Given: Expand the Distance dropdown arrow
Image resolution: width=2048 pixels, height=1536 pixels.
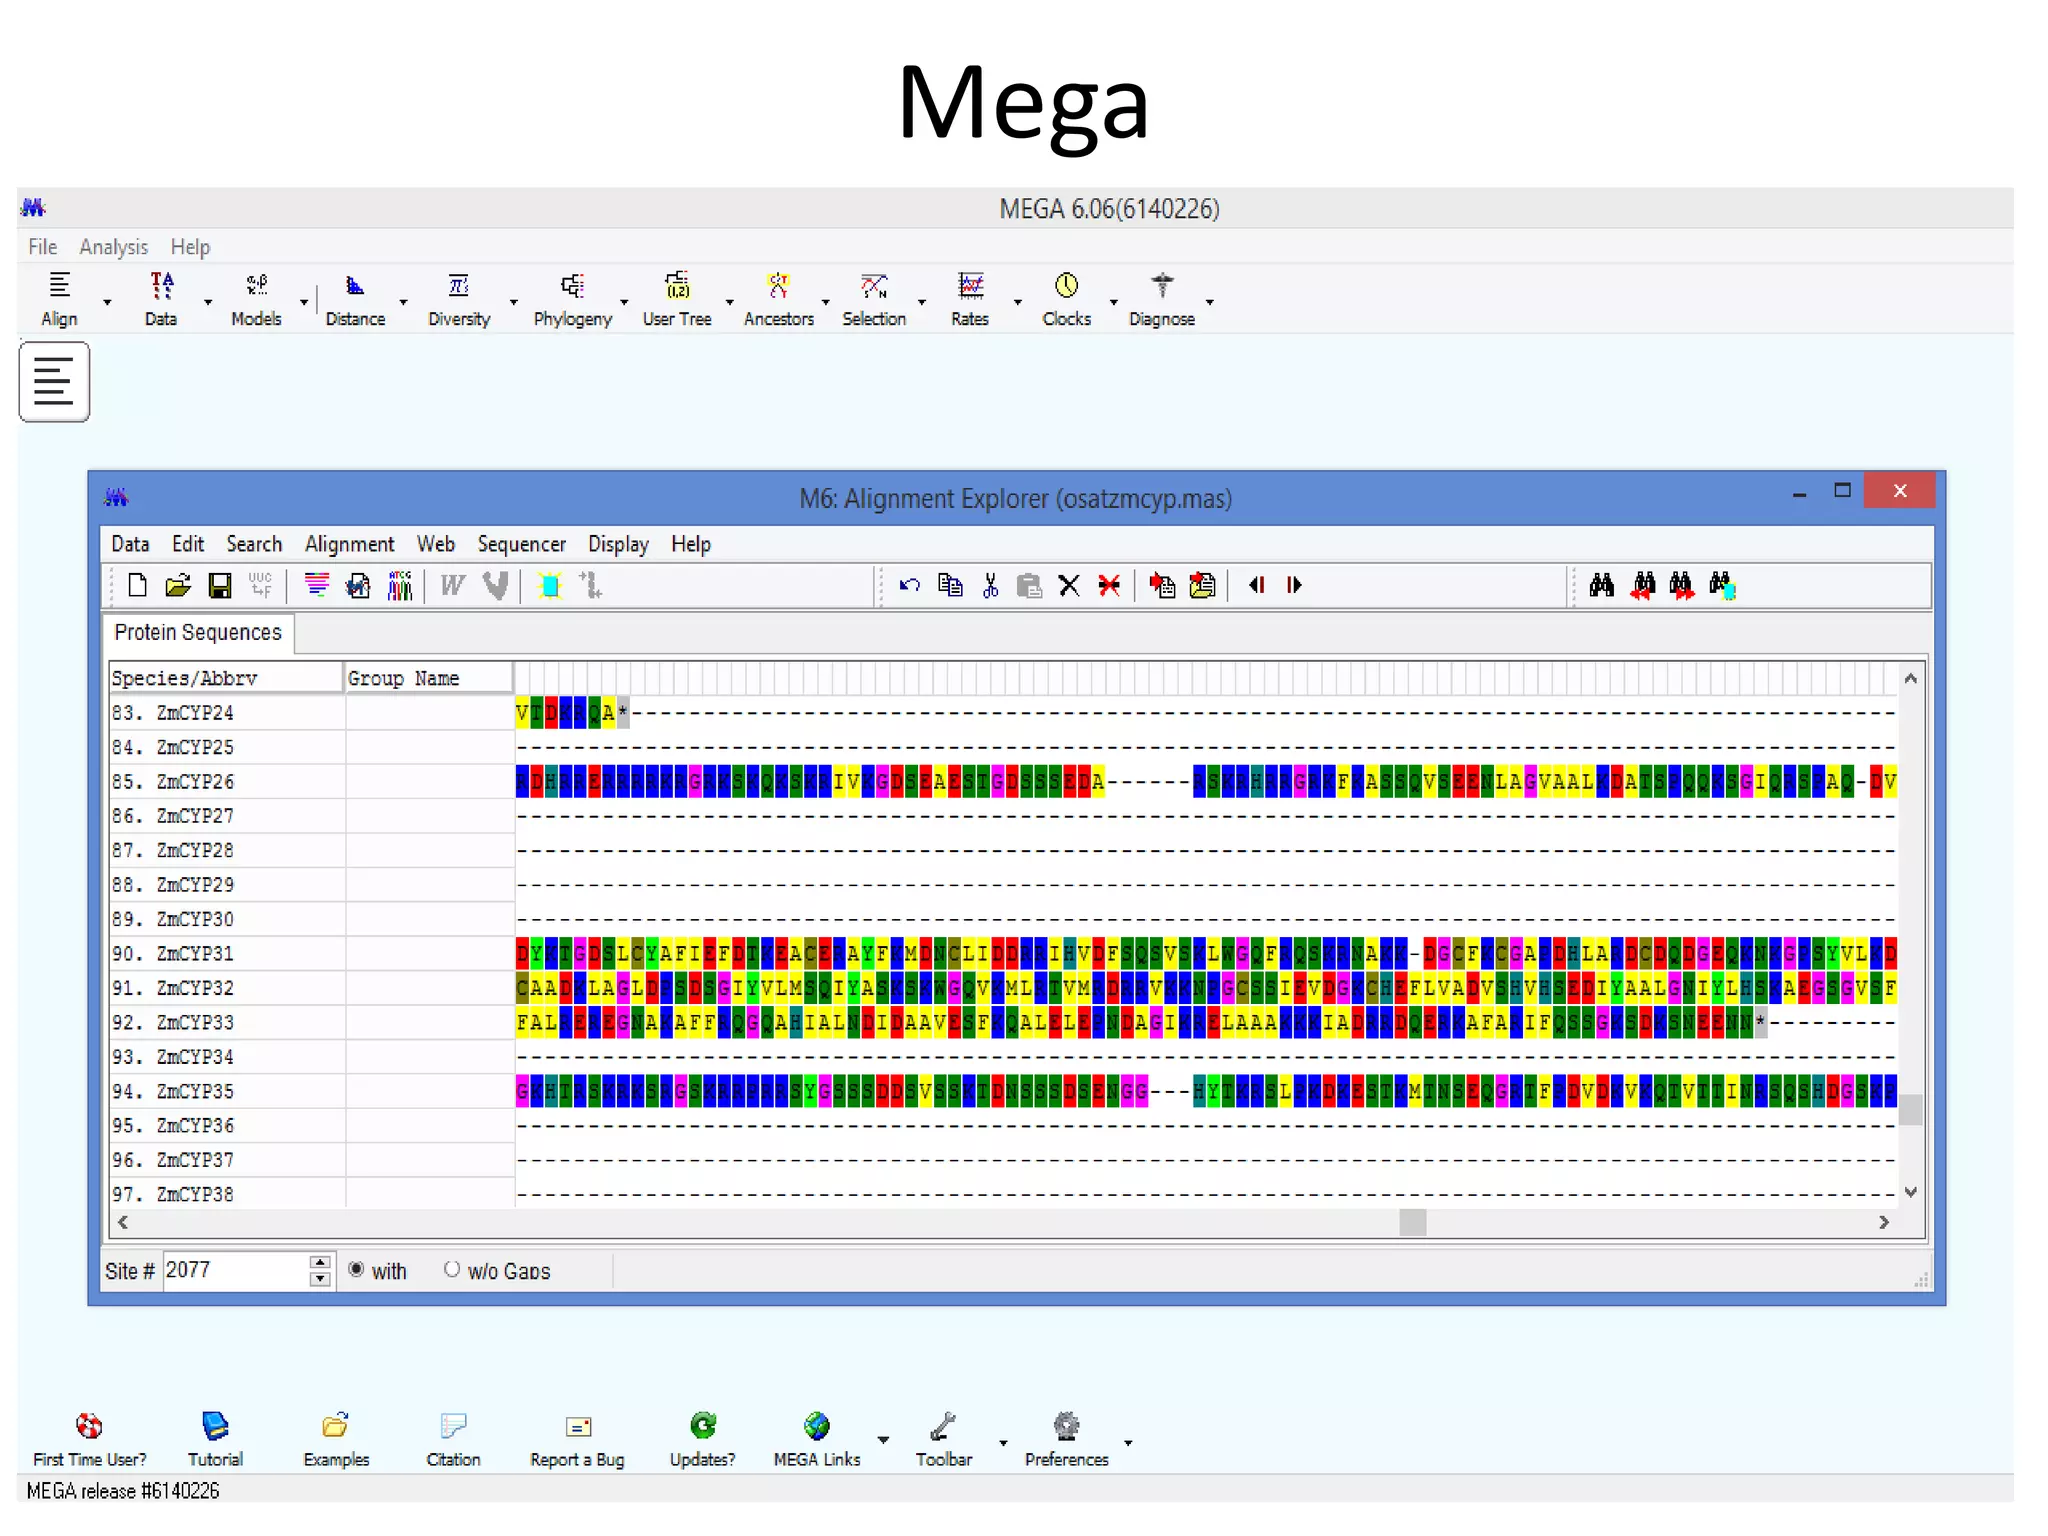Looking at the screenshot, I should coord(404,302).
